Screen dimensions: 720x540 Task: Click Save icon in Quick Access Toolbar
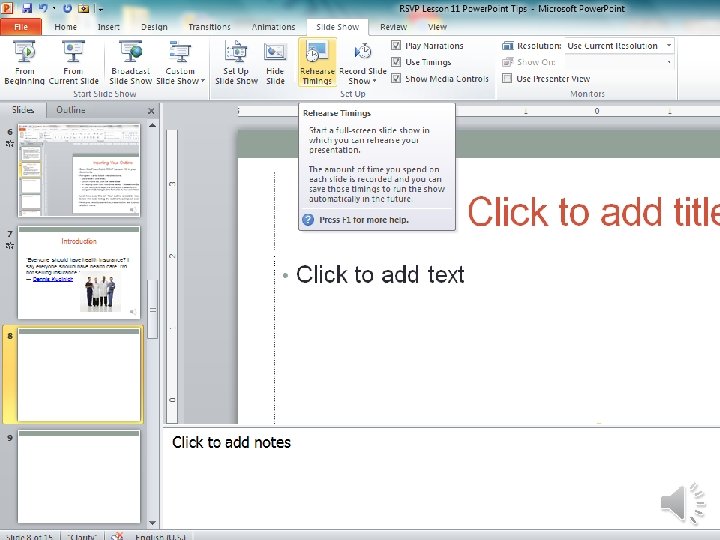27,8
